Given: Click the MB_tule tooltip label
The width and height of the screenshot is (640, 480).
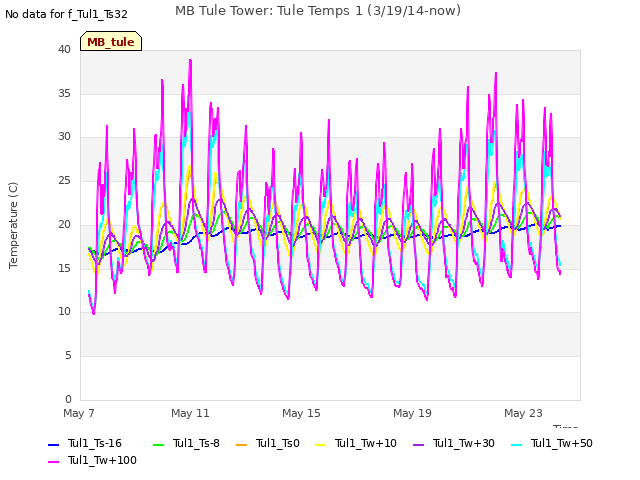Looking at the screenshot, I should tap(111, 42).
